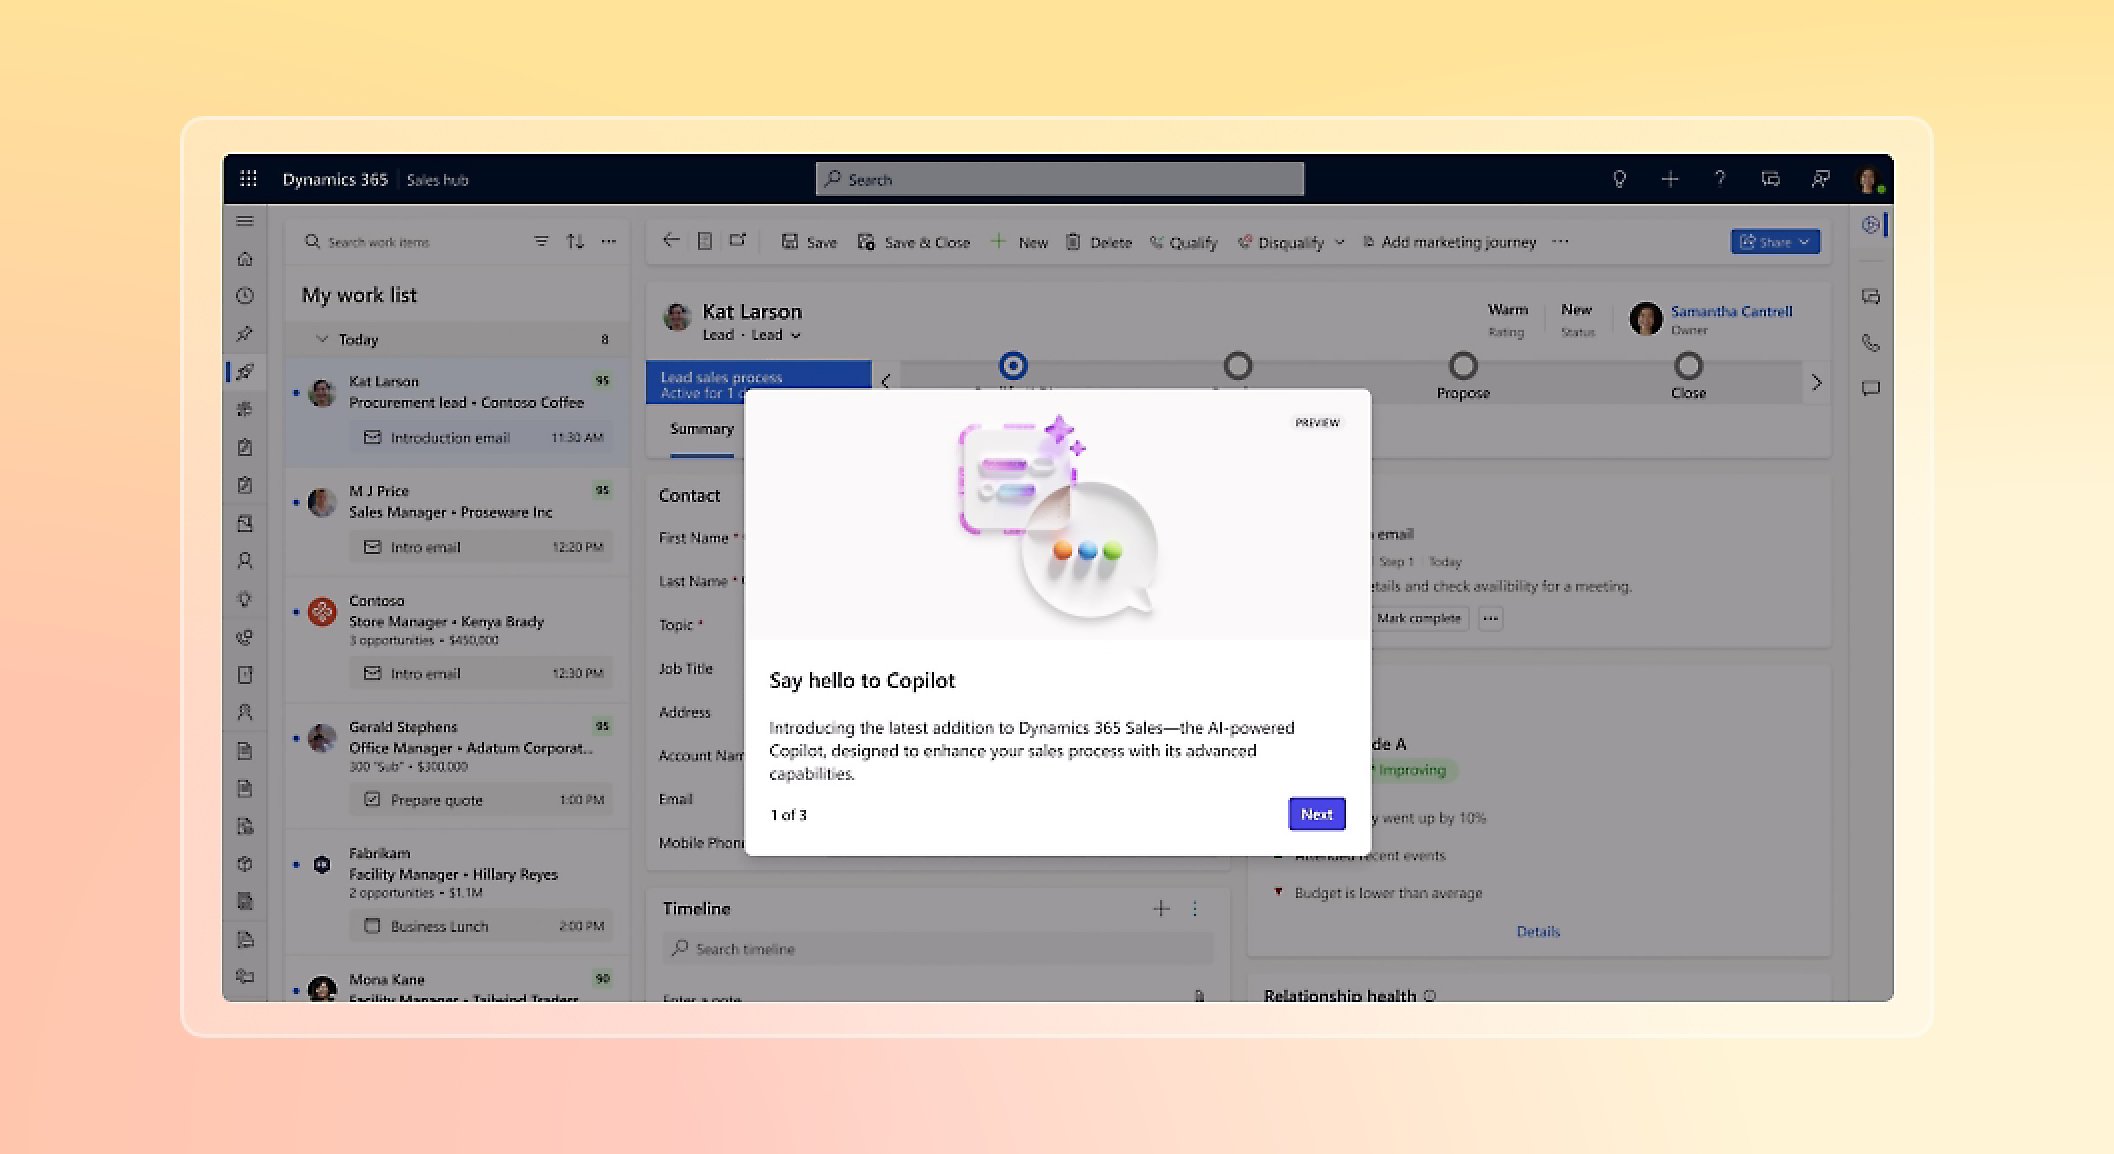
Task: Add a timeline record with the plus icon
Action: pyautogui.click(x=1161, y=909)
